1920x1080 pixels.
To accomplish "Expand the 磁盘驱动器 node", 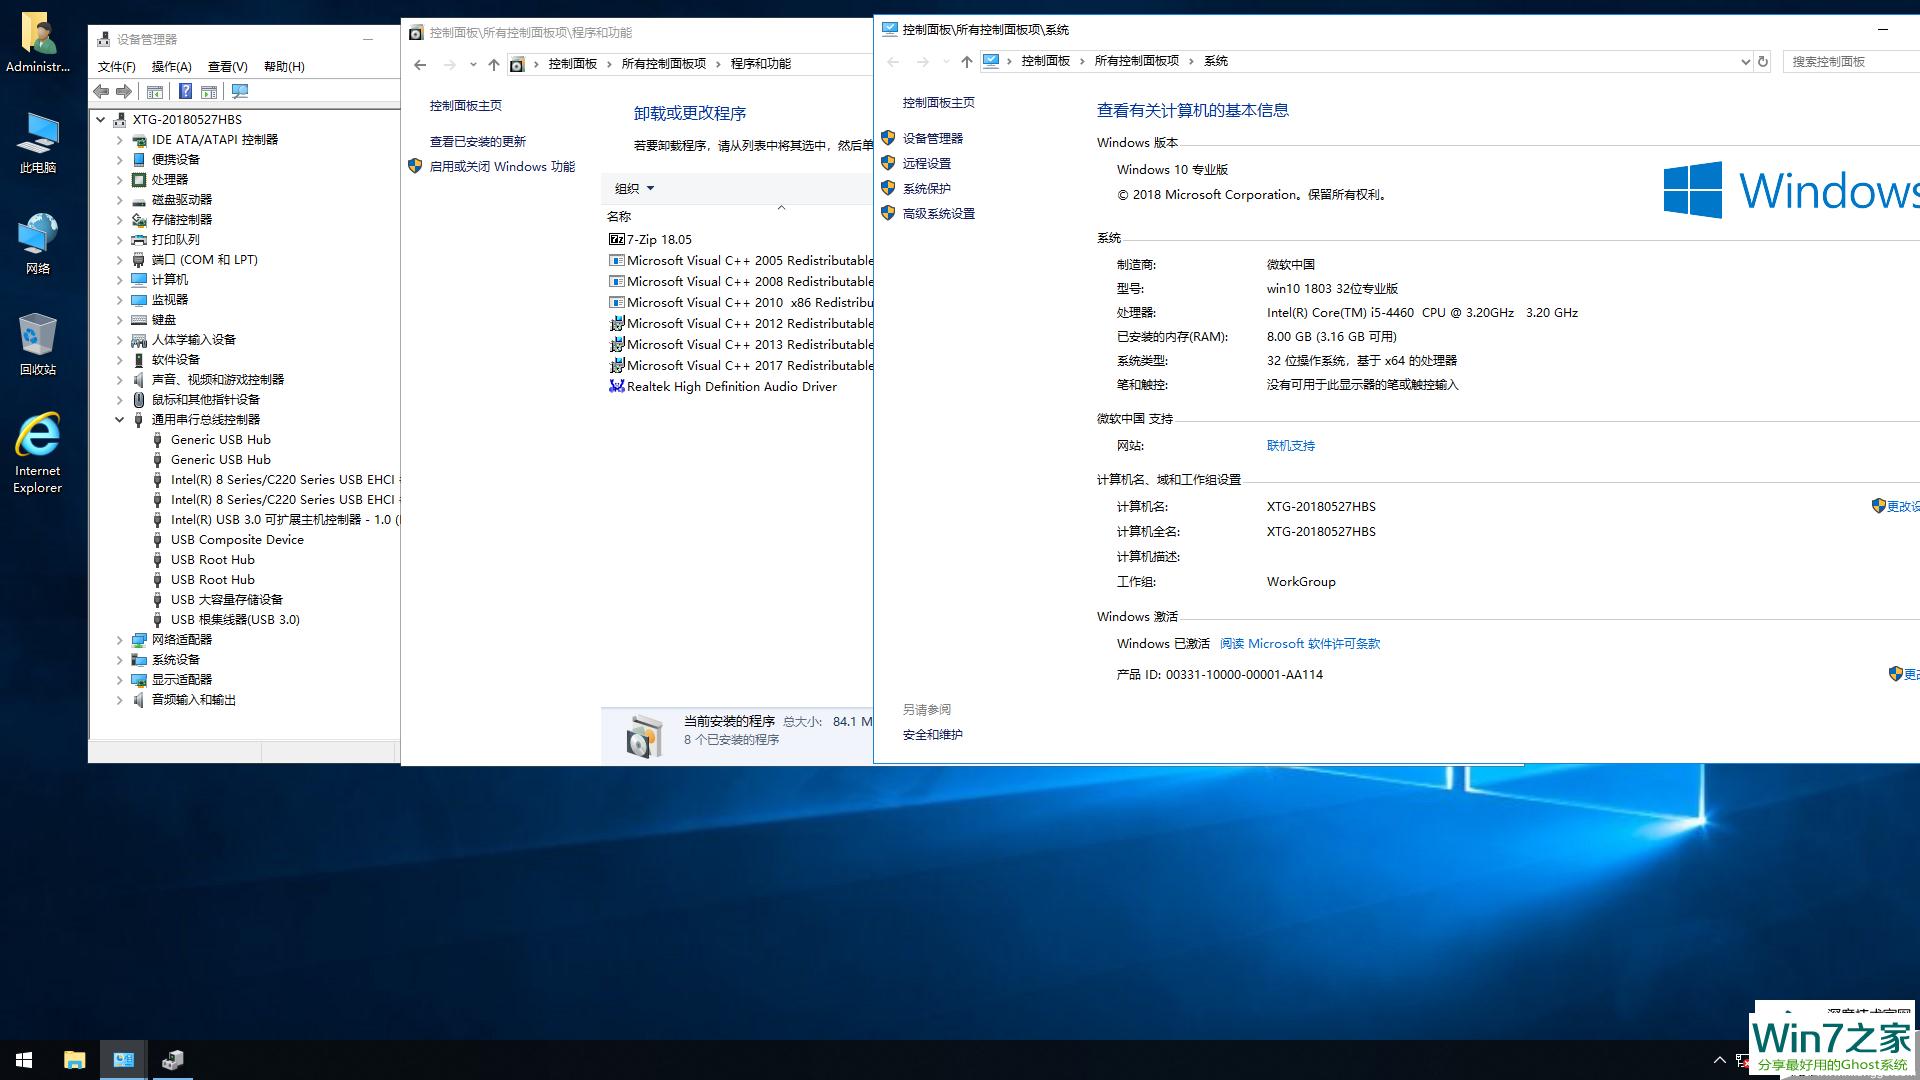I will pyautogui.click(x=120, y=199).
